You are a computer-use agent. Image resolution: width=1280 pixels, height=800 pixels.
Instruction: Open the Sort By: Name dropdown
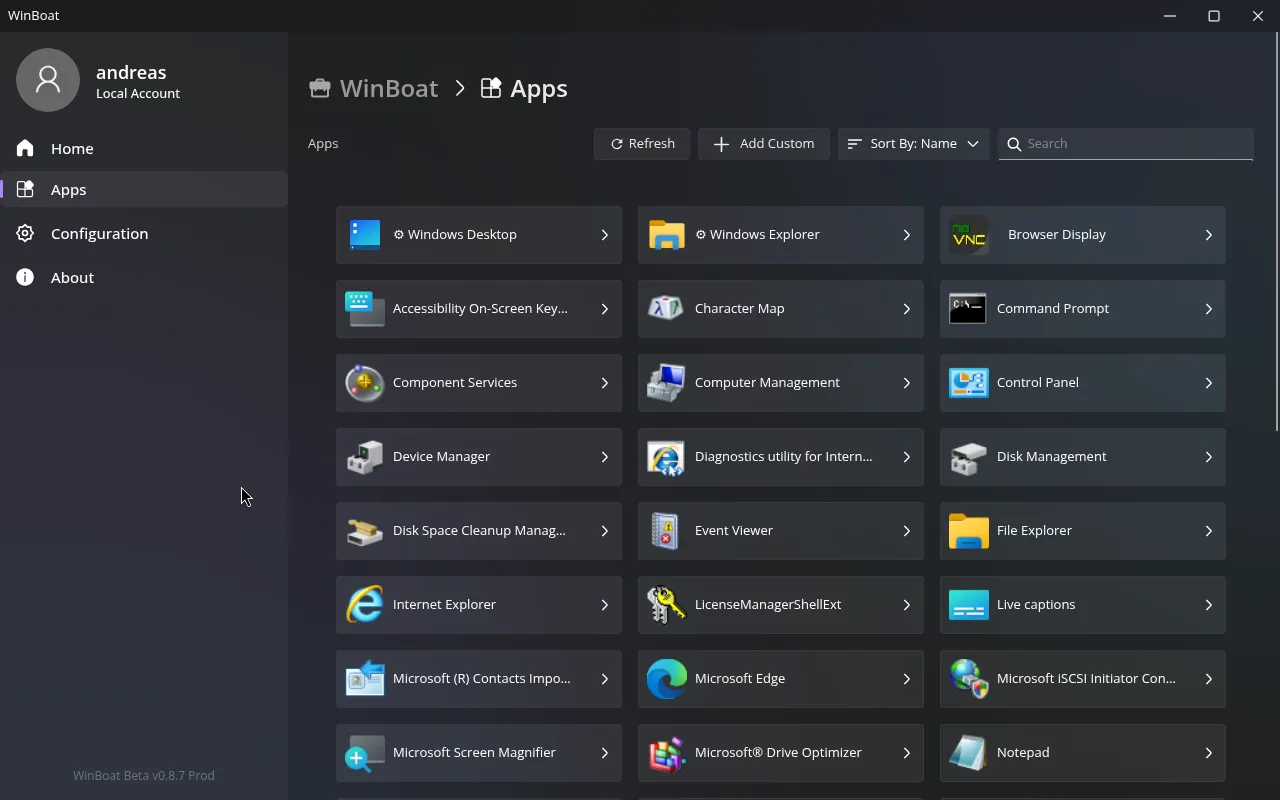[x=913, y=144]
